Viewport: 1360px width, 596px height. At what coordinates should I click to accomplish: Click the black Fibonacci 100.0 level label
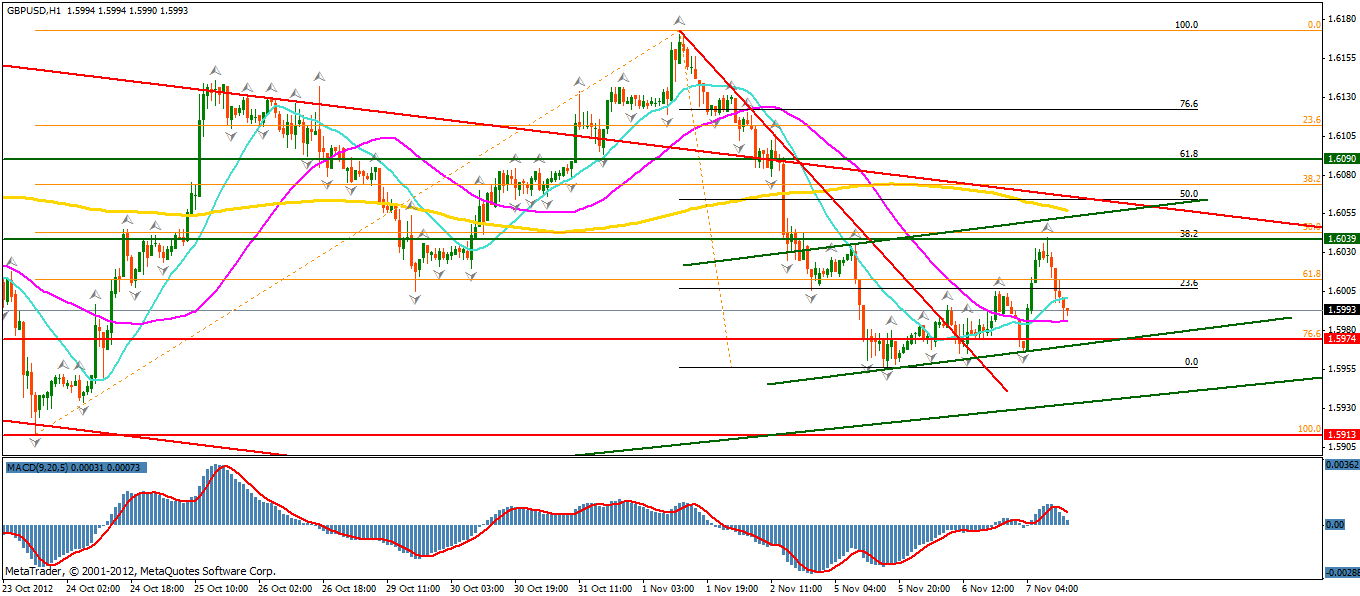point(1186,24)
